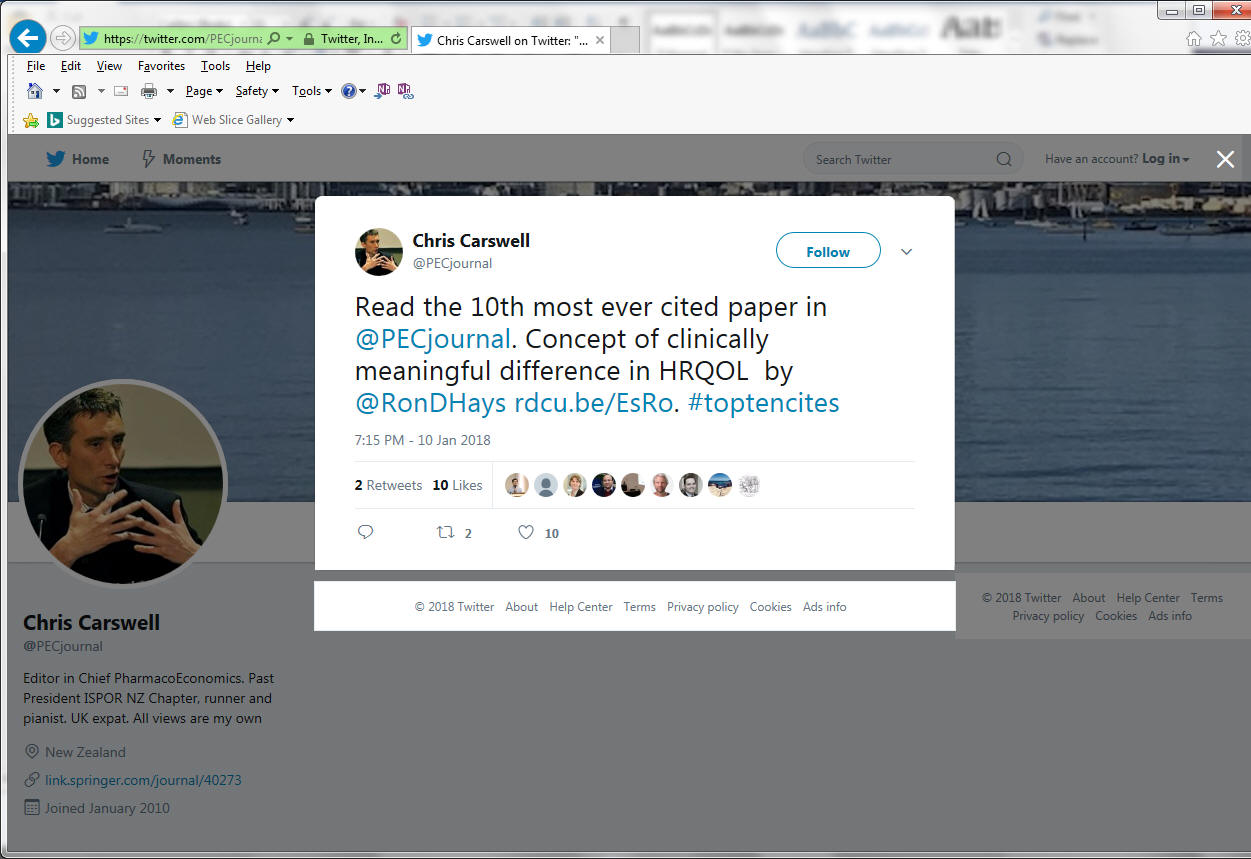Open the Log in dropdown
Screen dimensions: 1251x859
point(1166,159)
